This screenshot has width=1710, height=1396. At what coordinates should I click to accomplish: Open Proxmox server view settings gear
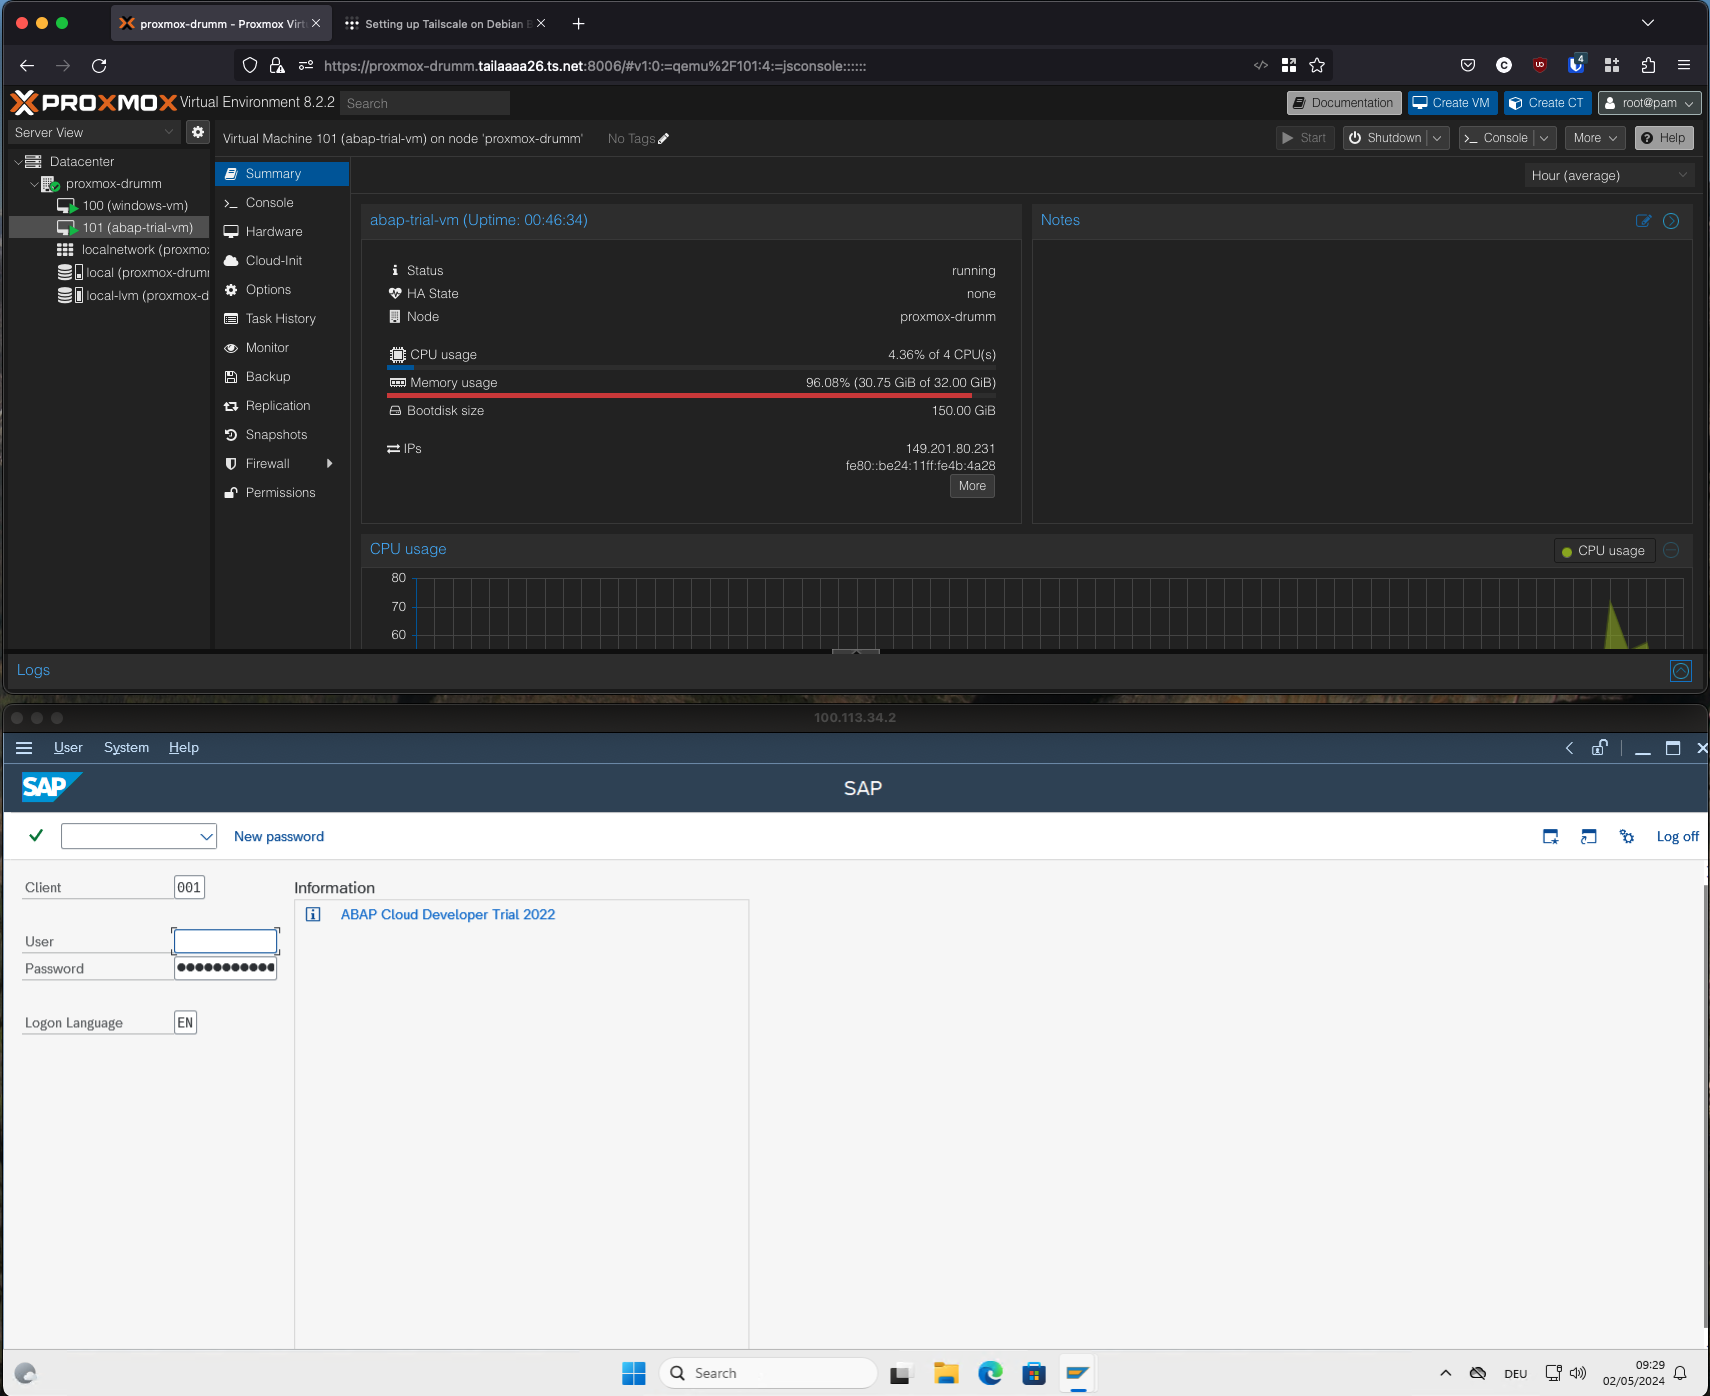click(198, 132)
